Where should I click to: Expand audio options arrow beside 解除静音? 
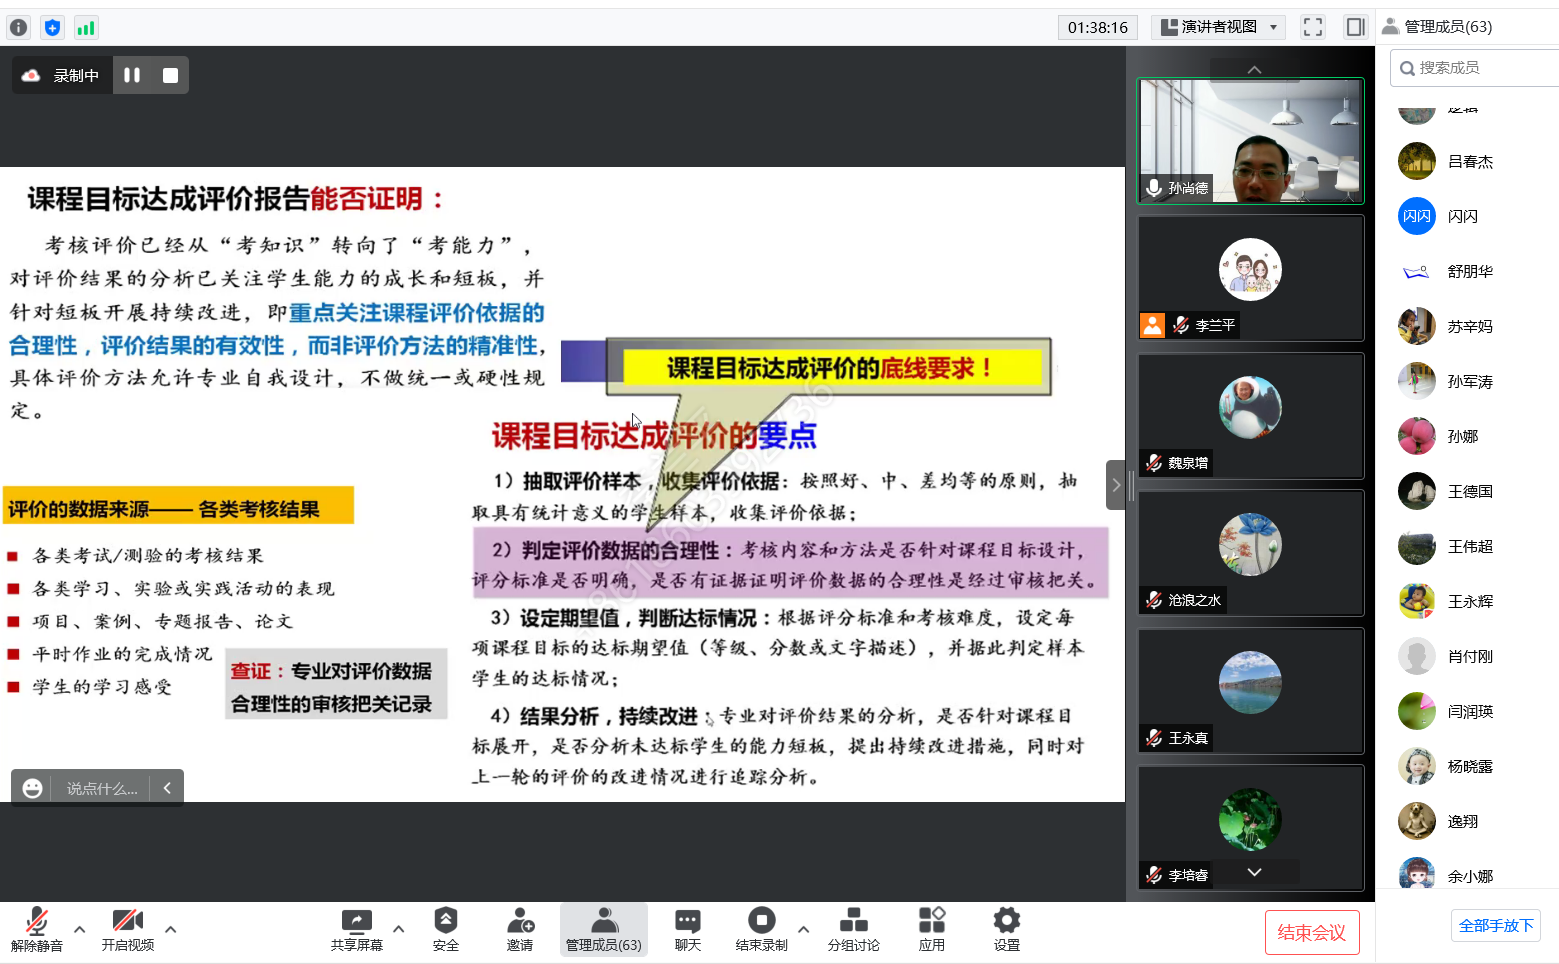click(80, 929)
